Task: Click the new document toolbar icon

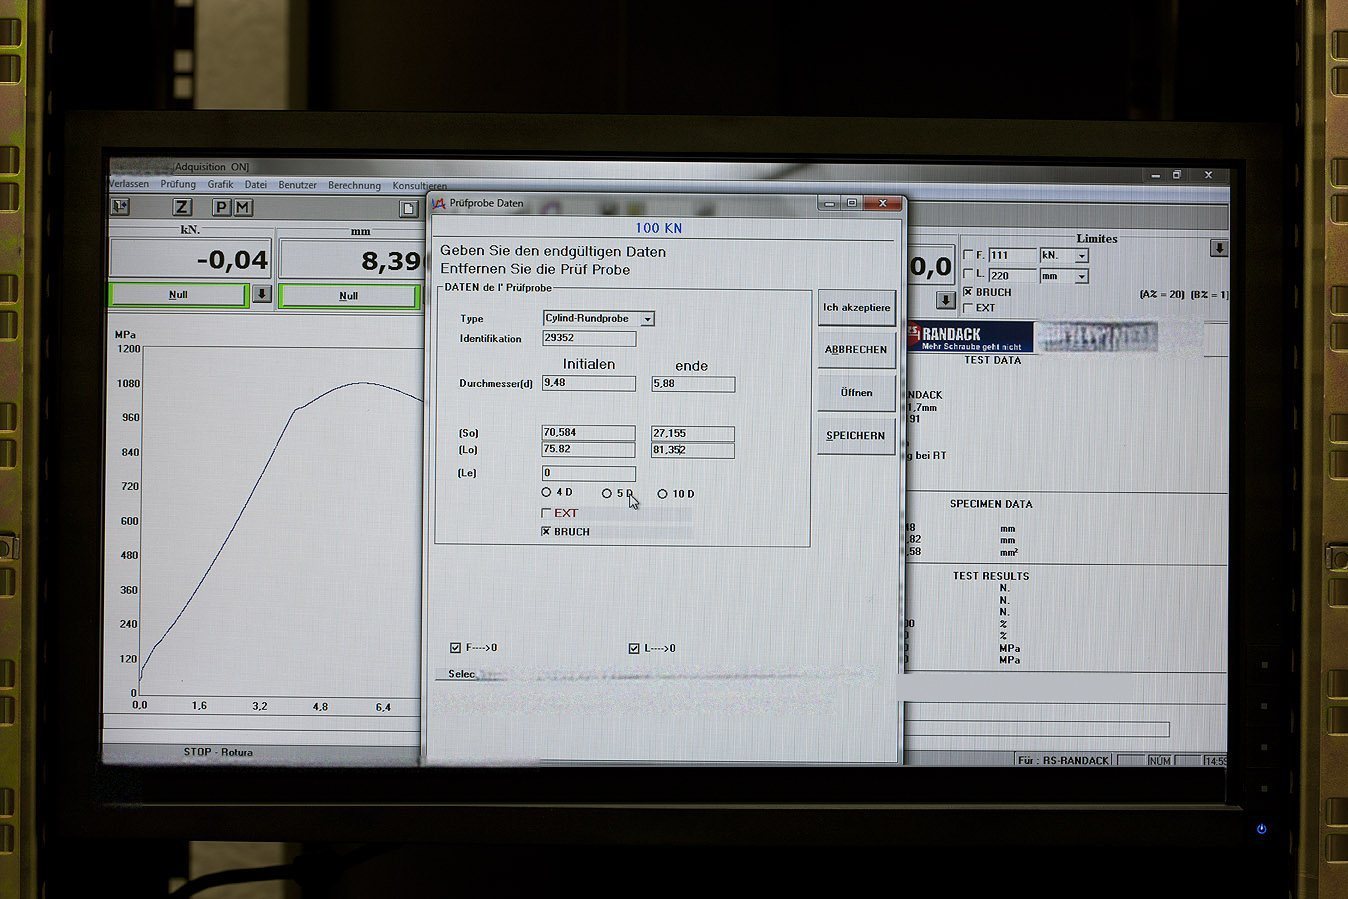Action: [x=408, y=208]
